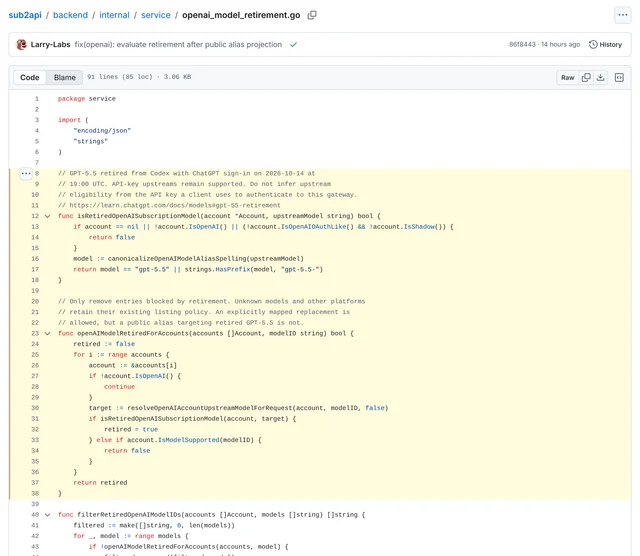Open the more file actions ellipsis menu
This screenshot has height=556, width=640.
[x=622, y=15]
